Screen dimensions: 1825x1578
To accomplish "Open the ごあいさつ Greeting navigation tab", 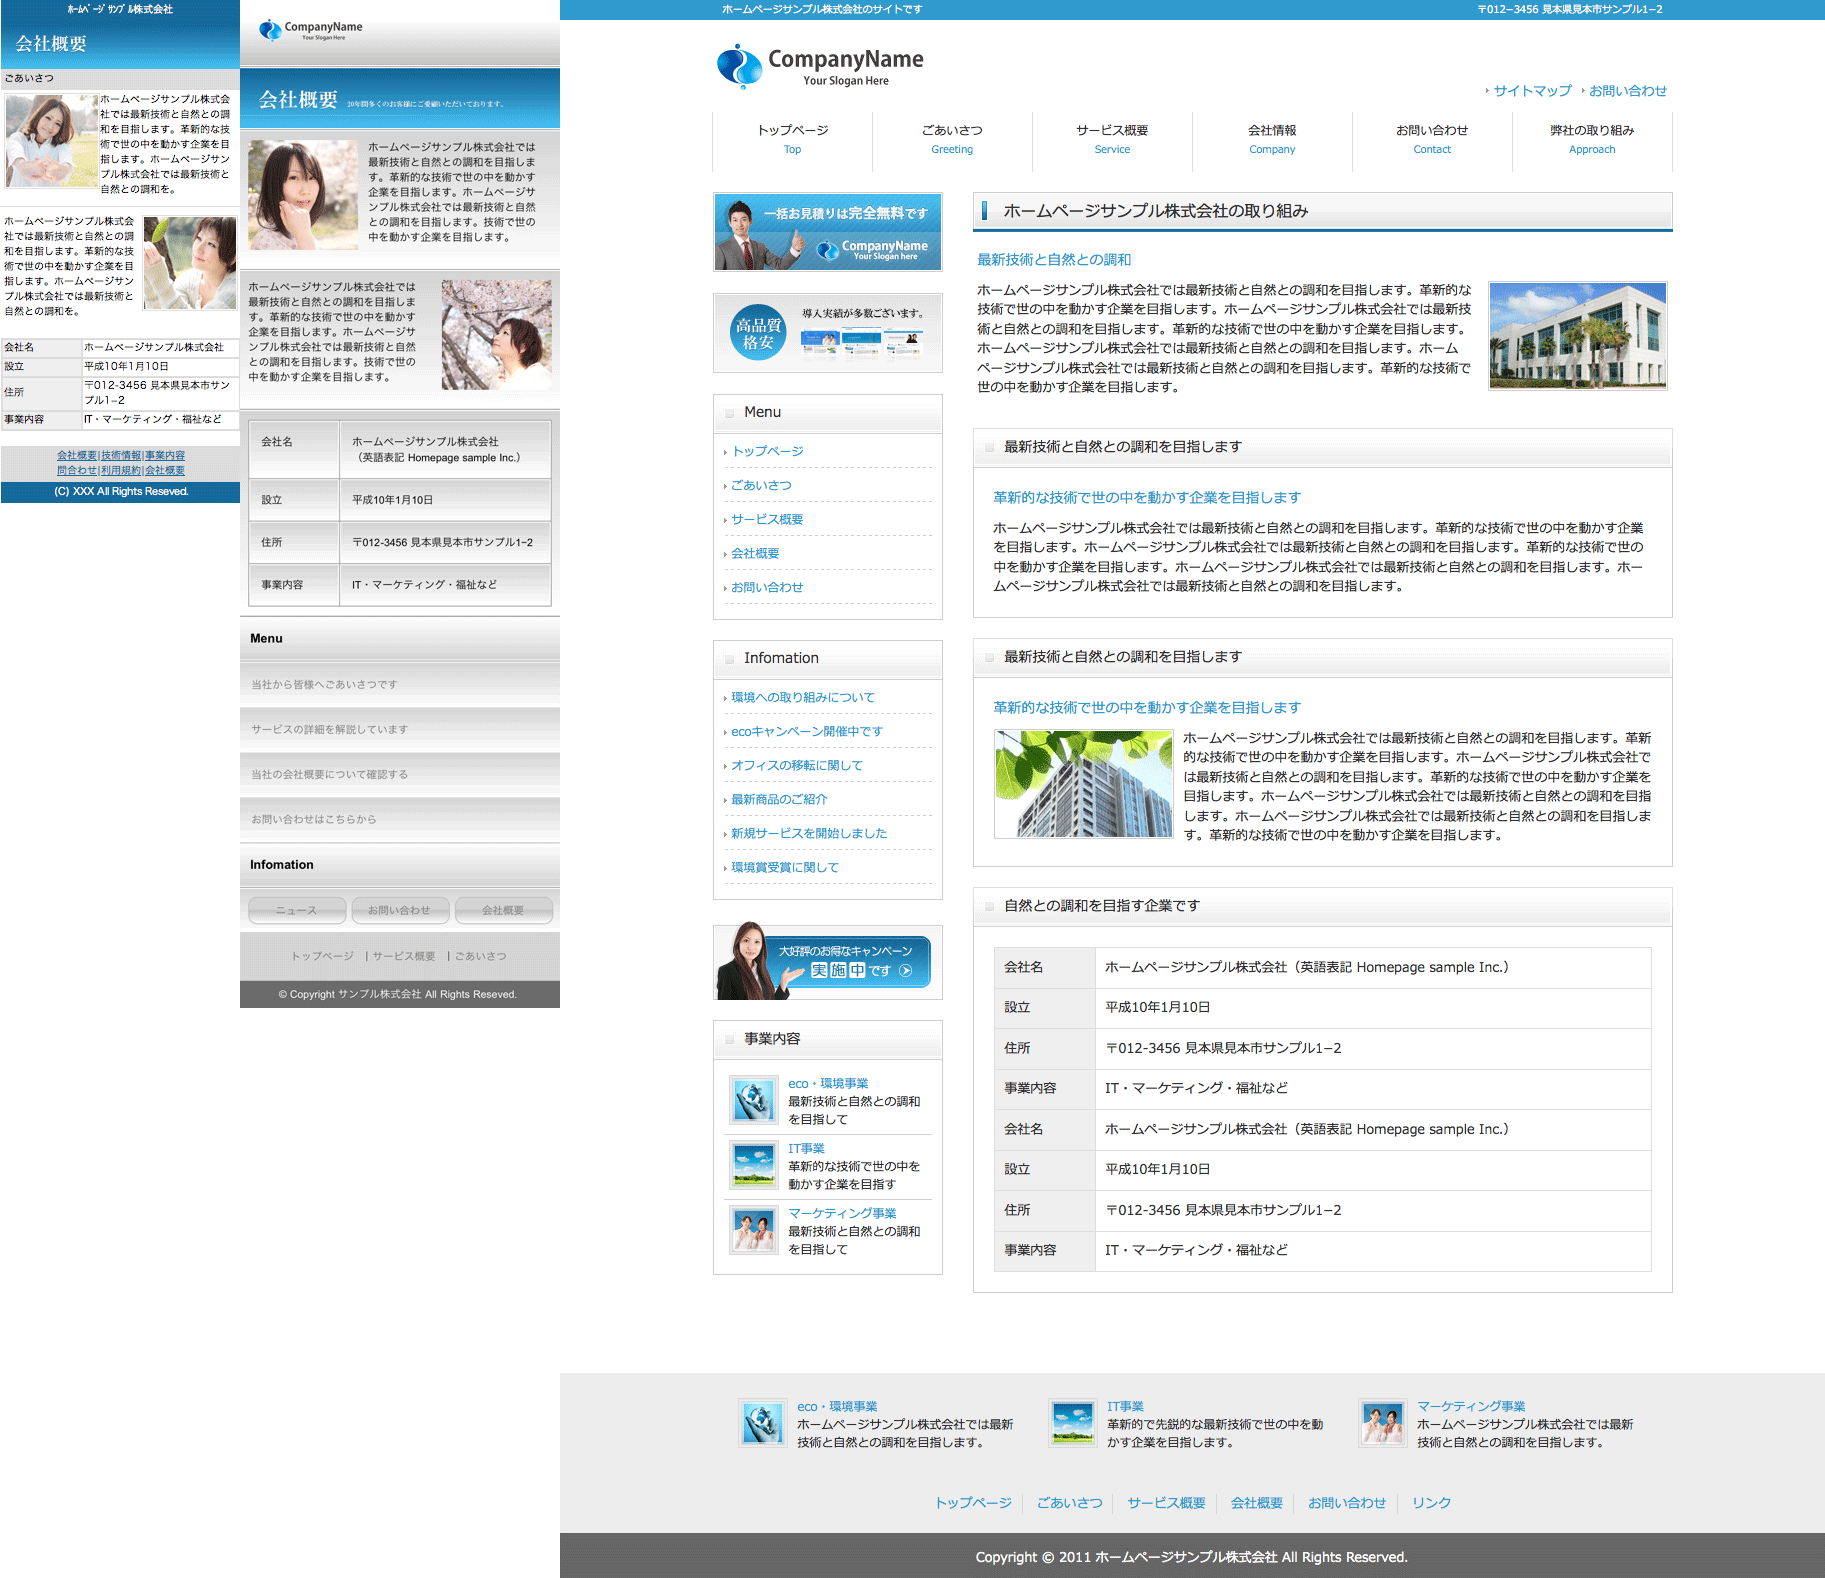I will pyautogui.click(x=951, y=139).
